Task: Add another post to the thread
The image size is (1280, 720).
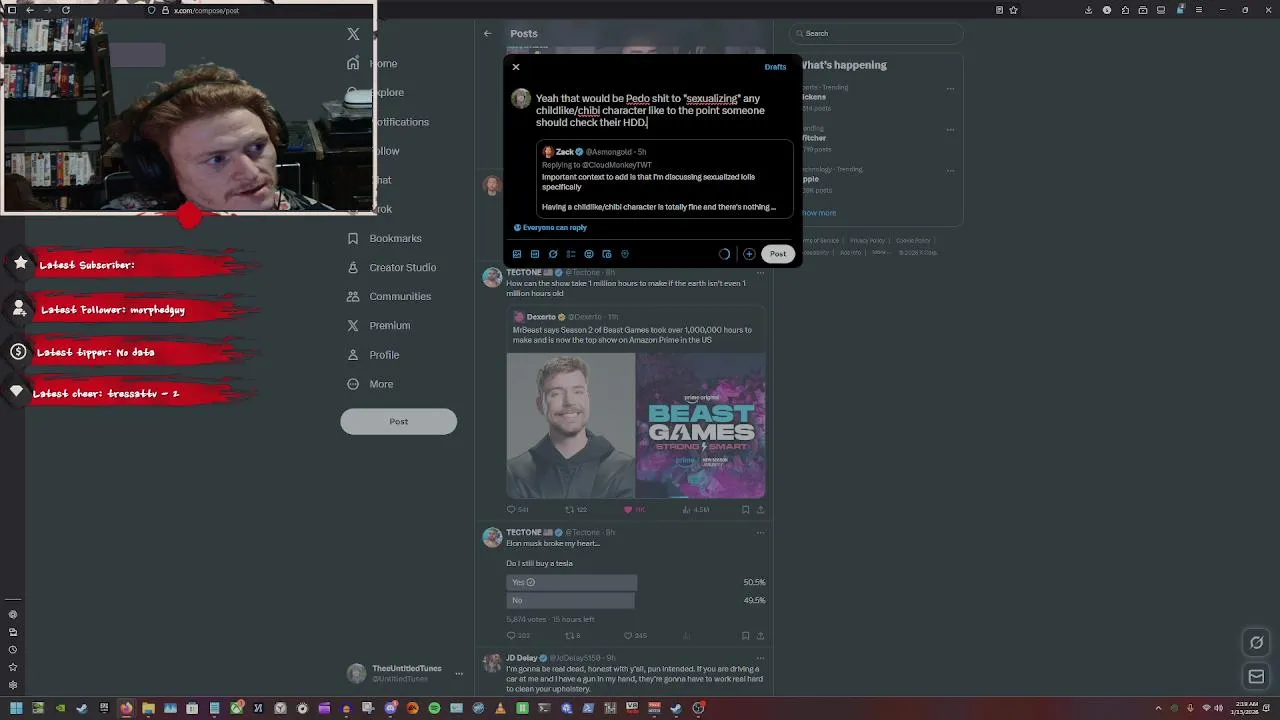Action: (749, 254)
